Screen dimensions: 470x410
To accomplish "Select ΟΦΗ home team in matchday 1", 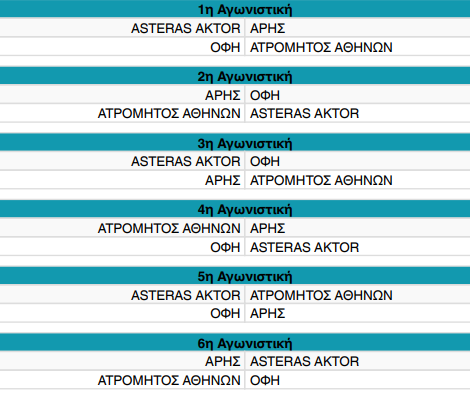I will (x=225, y=47).
